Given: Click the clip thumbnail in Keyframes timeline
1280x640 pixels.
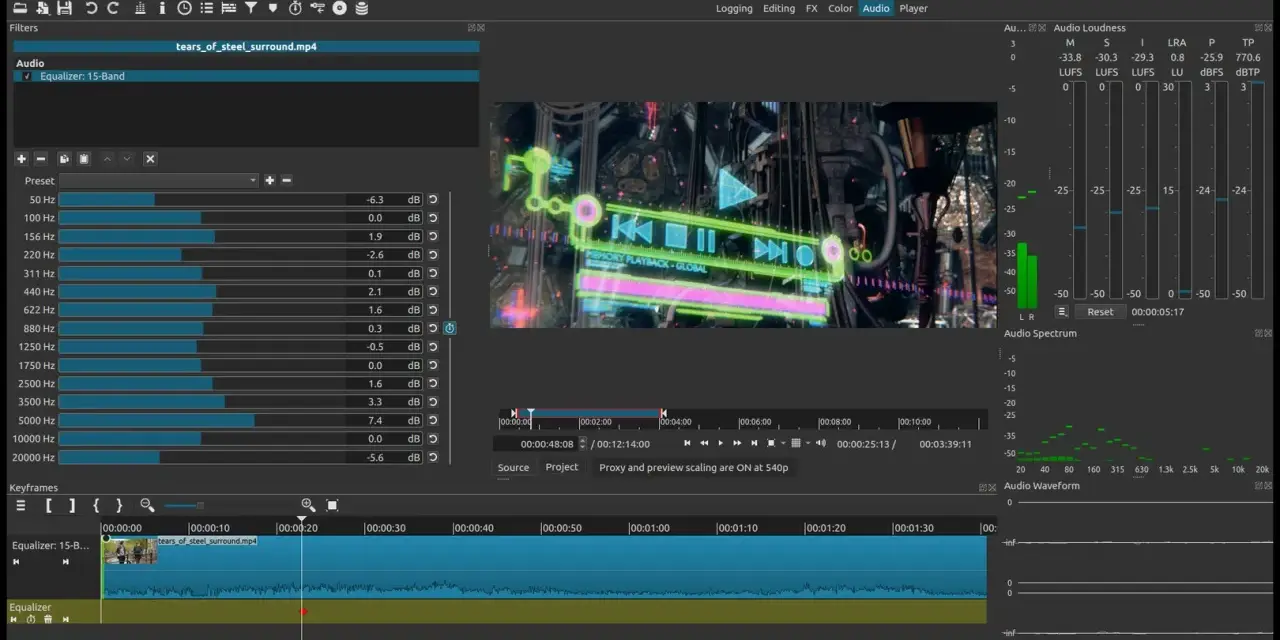Looking at the screenshot, I should [x=131, y=551].
